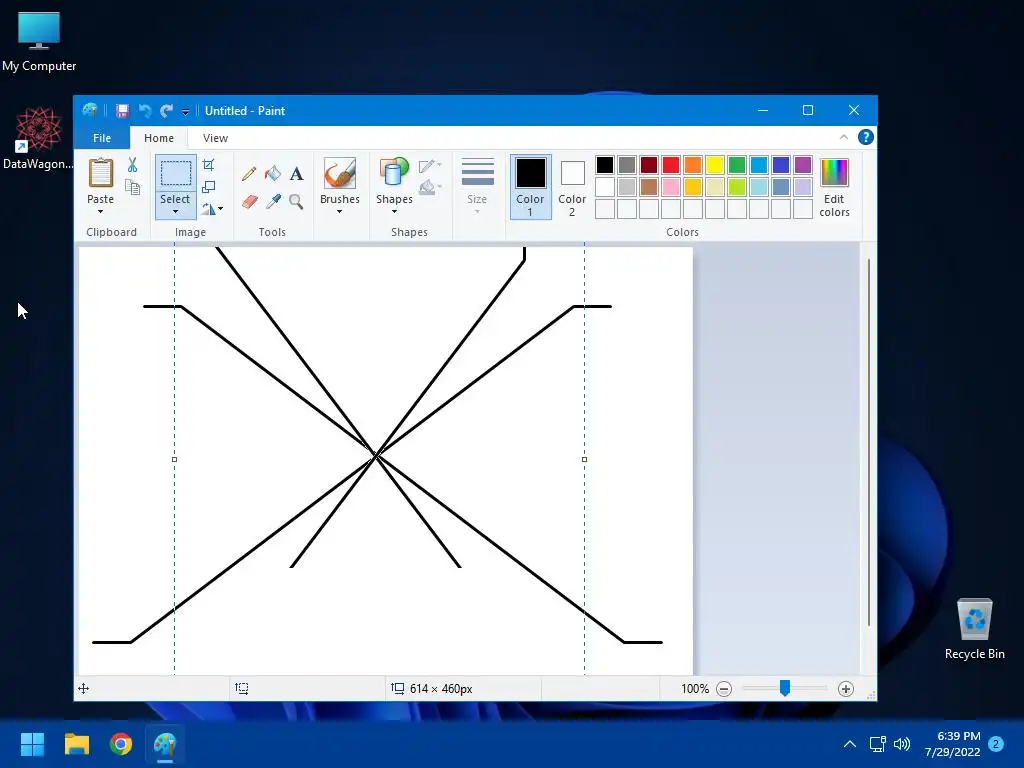Open the Windows Start menu

(32, 744)
